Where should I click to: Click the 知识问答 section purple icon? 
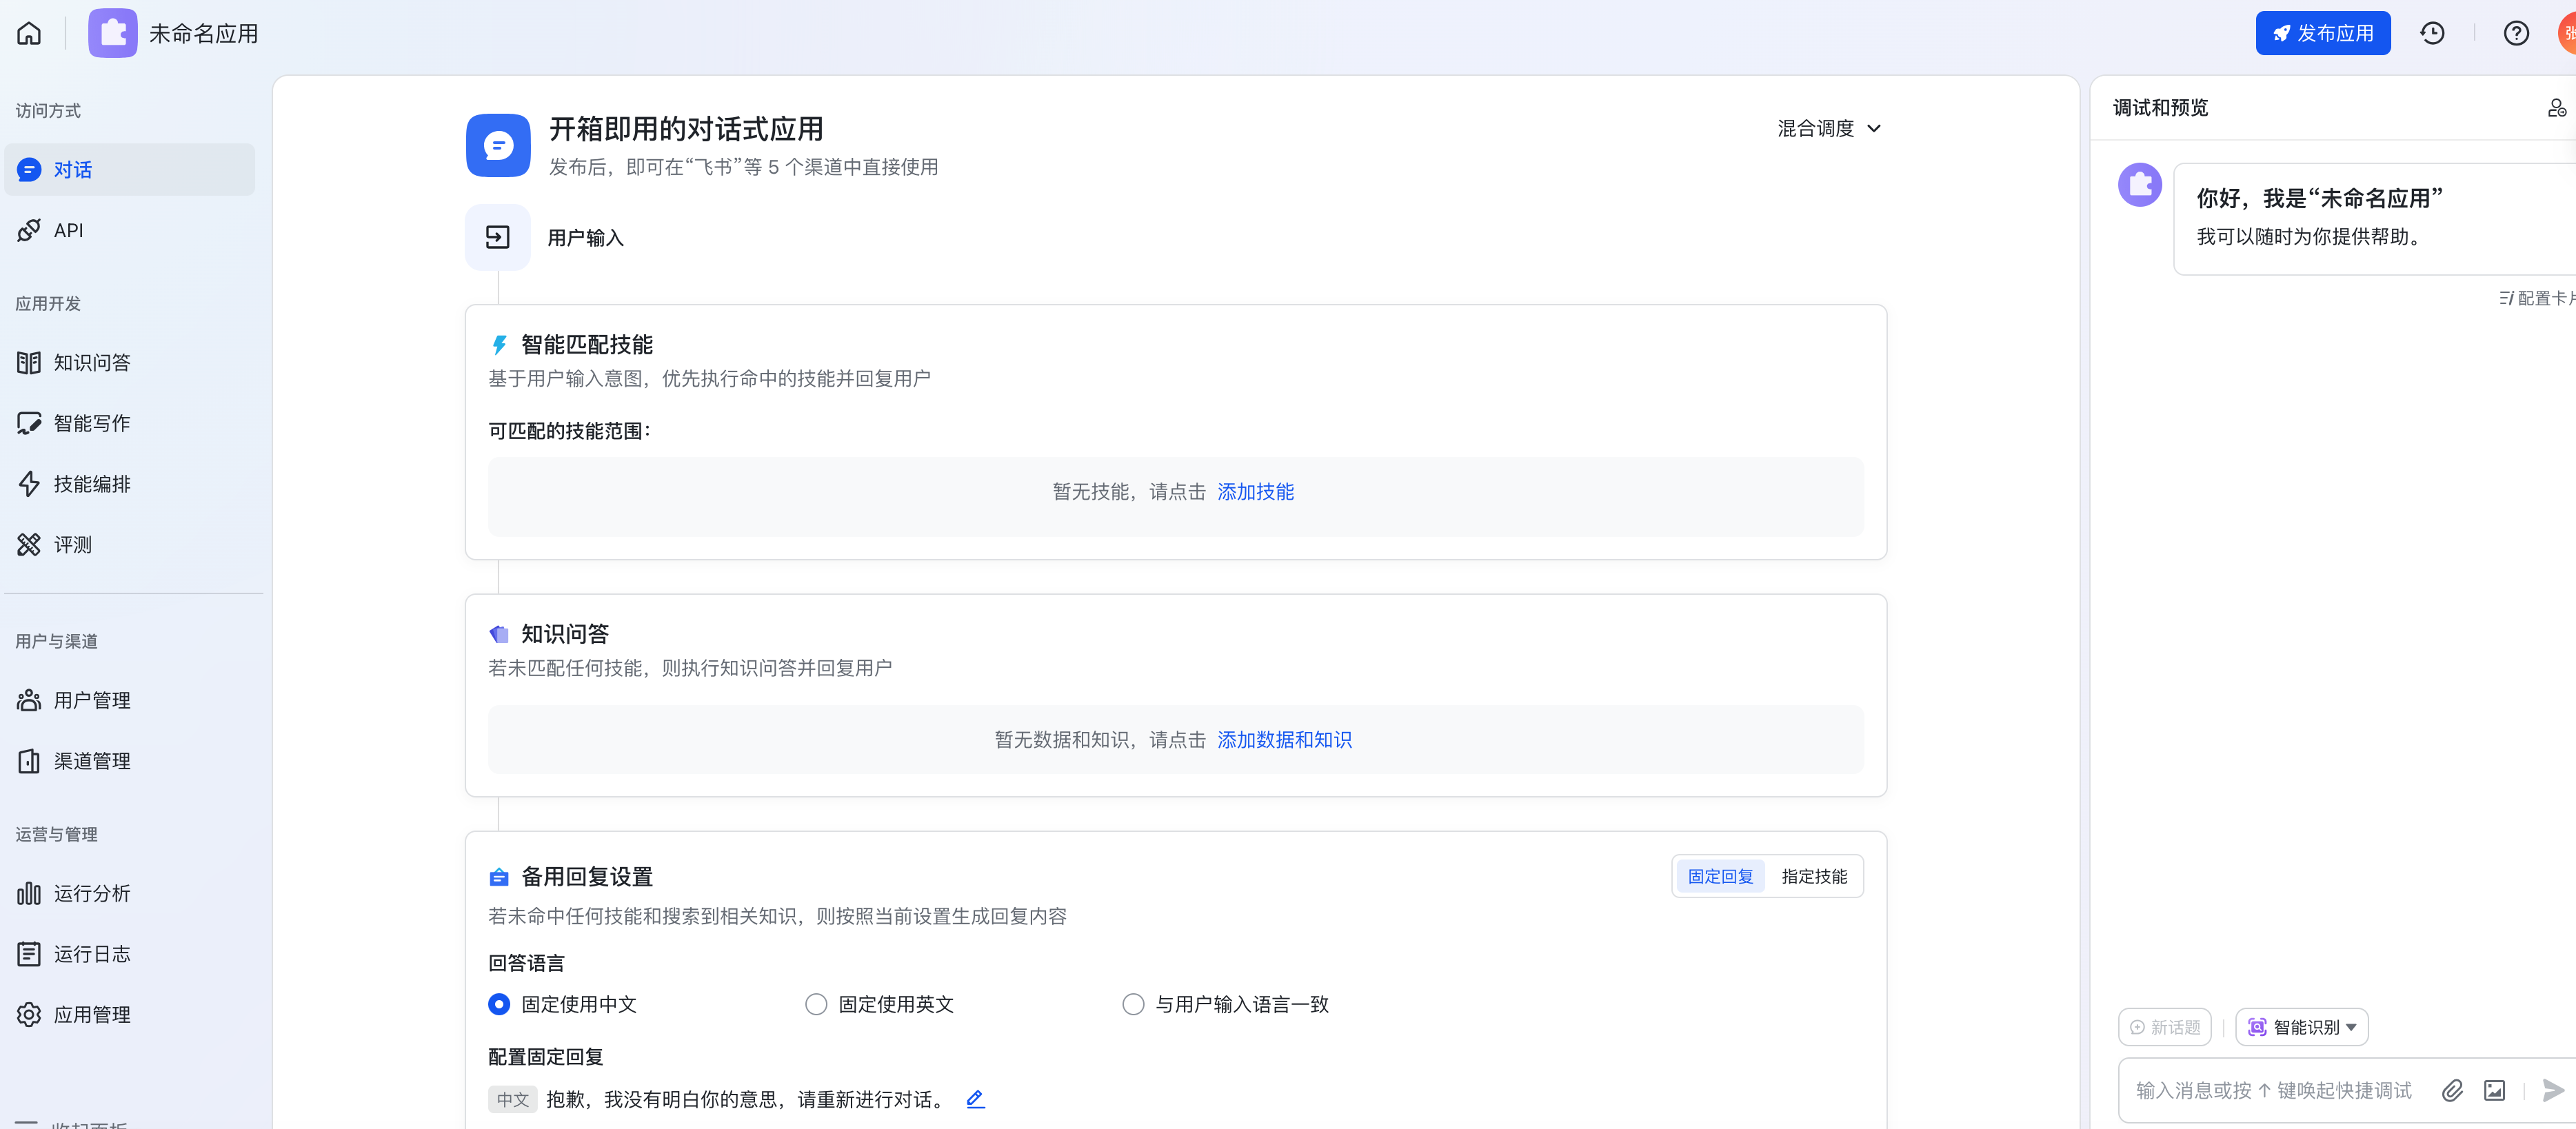click(x=499, y=634)
